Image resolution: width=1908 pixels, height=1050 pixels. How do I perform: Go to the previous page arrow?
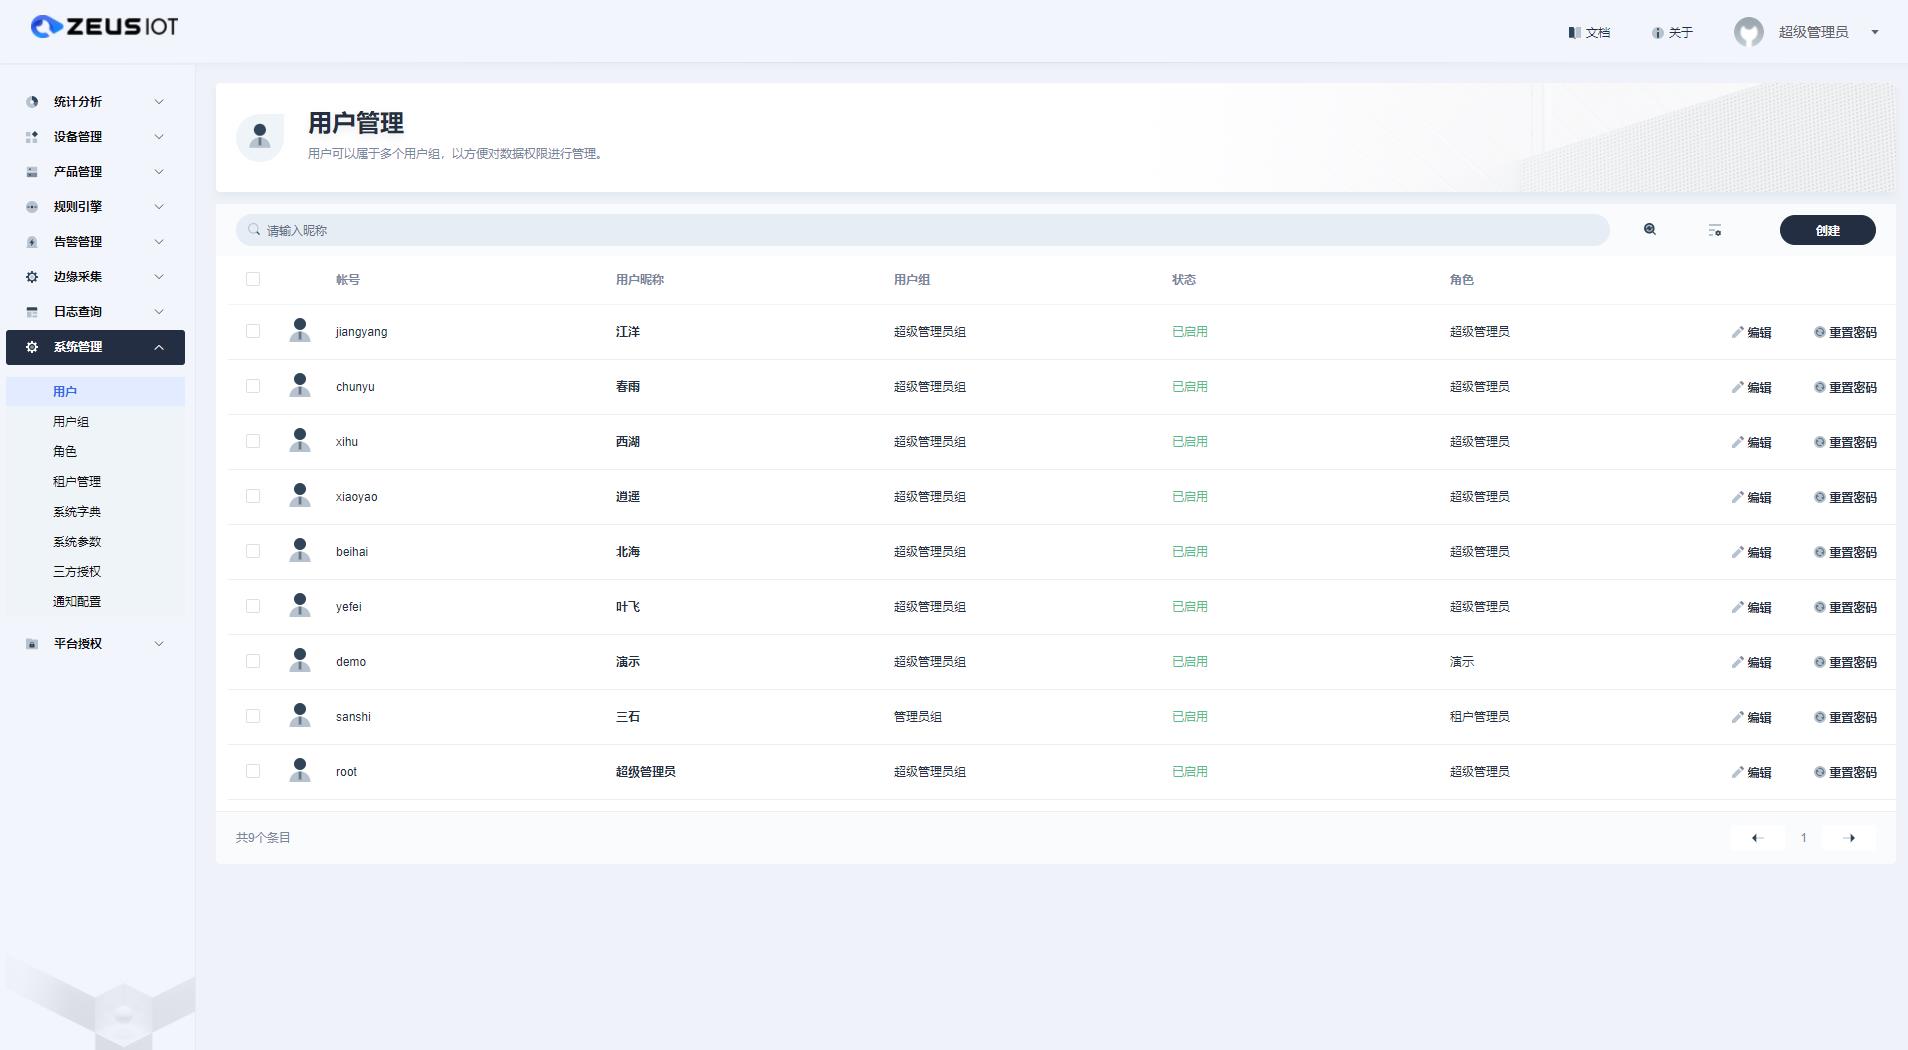click(x=1757, y=838)
